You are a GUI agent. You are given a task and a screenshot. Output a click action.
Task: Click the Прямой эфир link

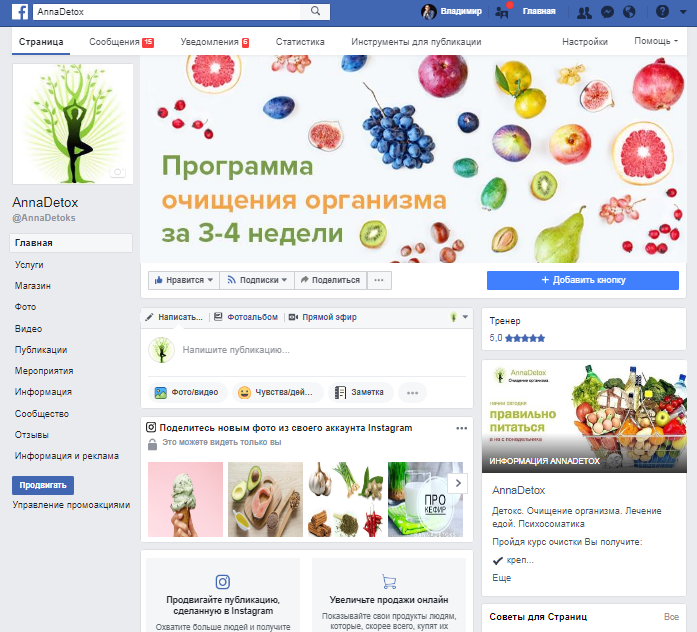tap(323, 317)
